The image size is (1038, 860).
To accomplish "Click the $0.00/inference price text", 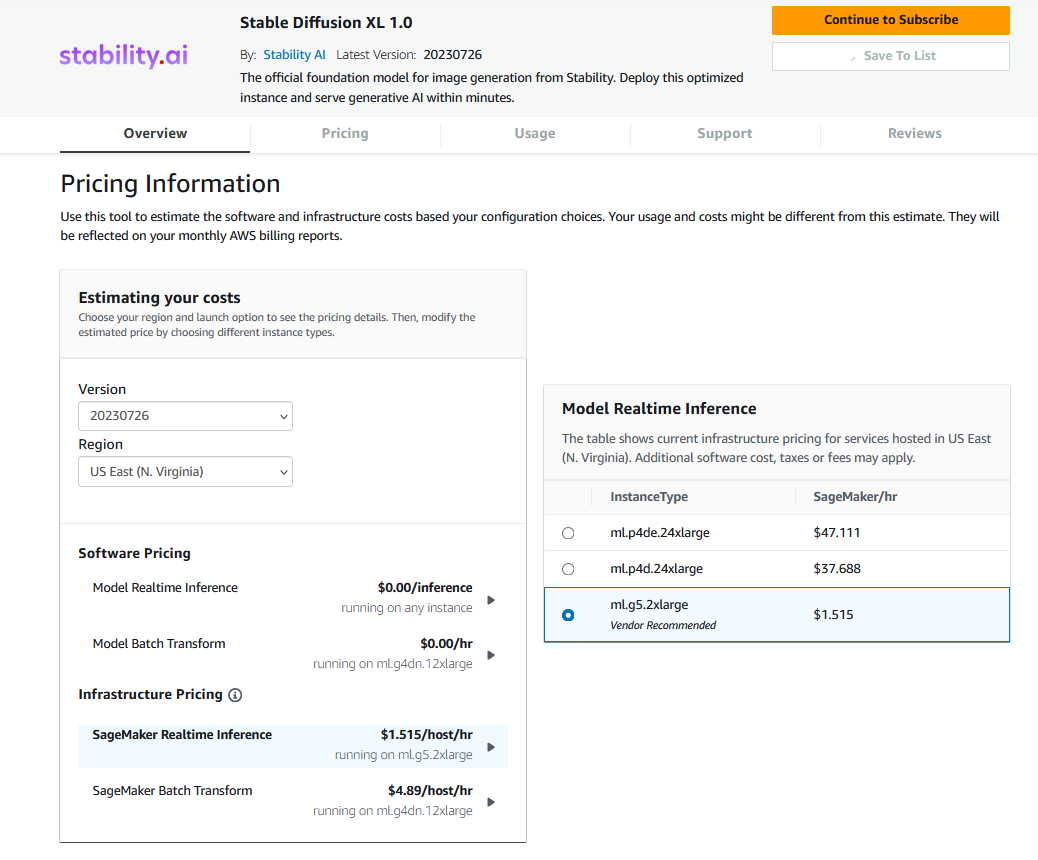I will point(425,588).
